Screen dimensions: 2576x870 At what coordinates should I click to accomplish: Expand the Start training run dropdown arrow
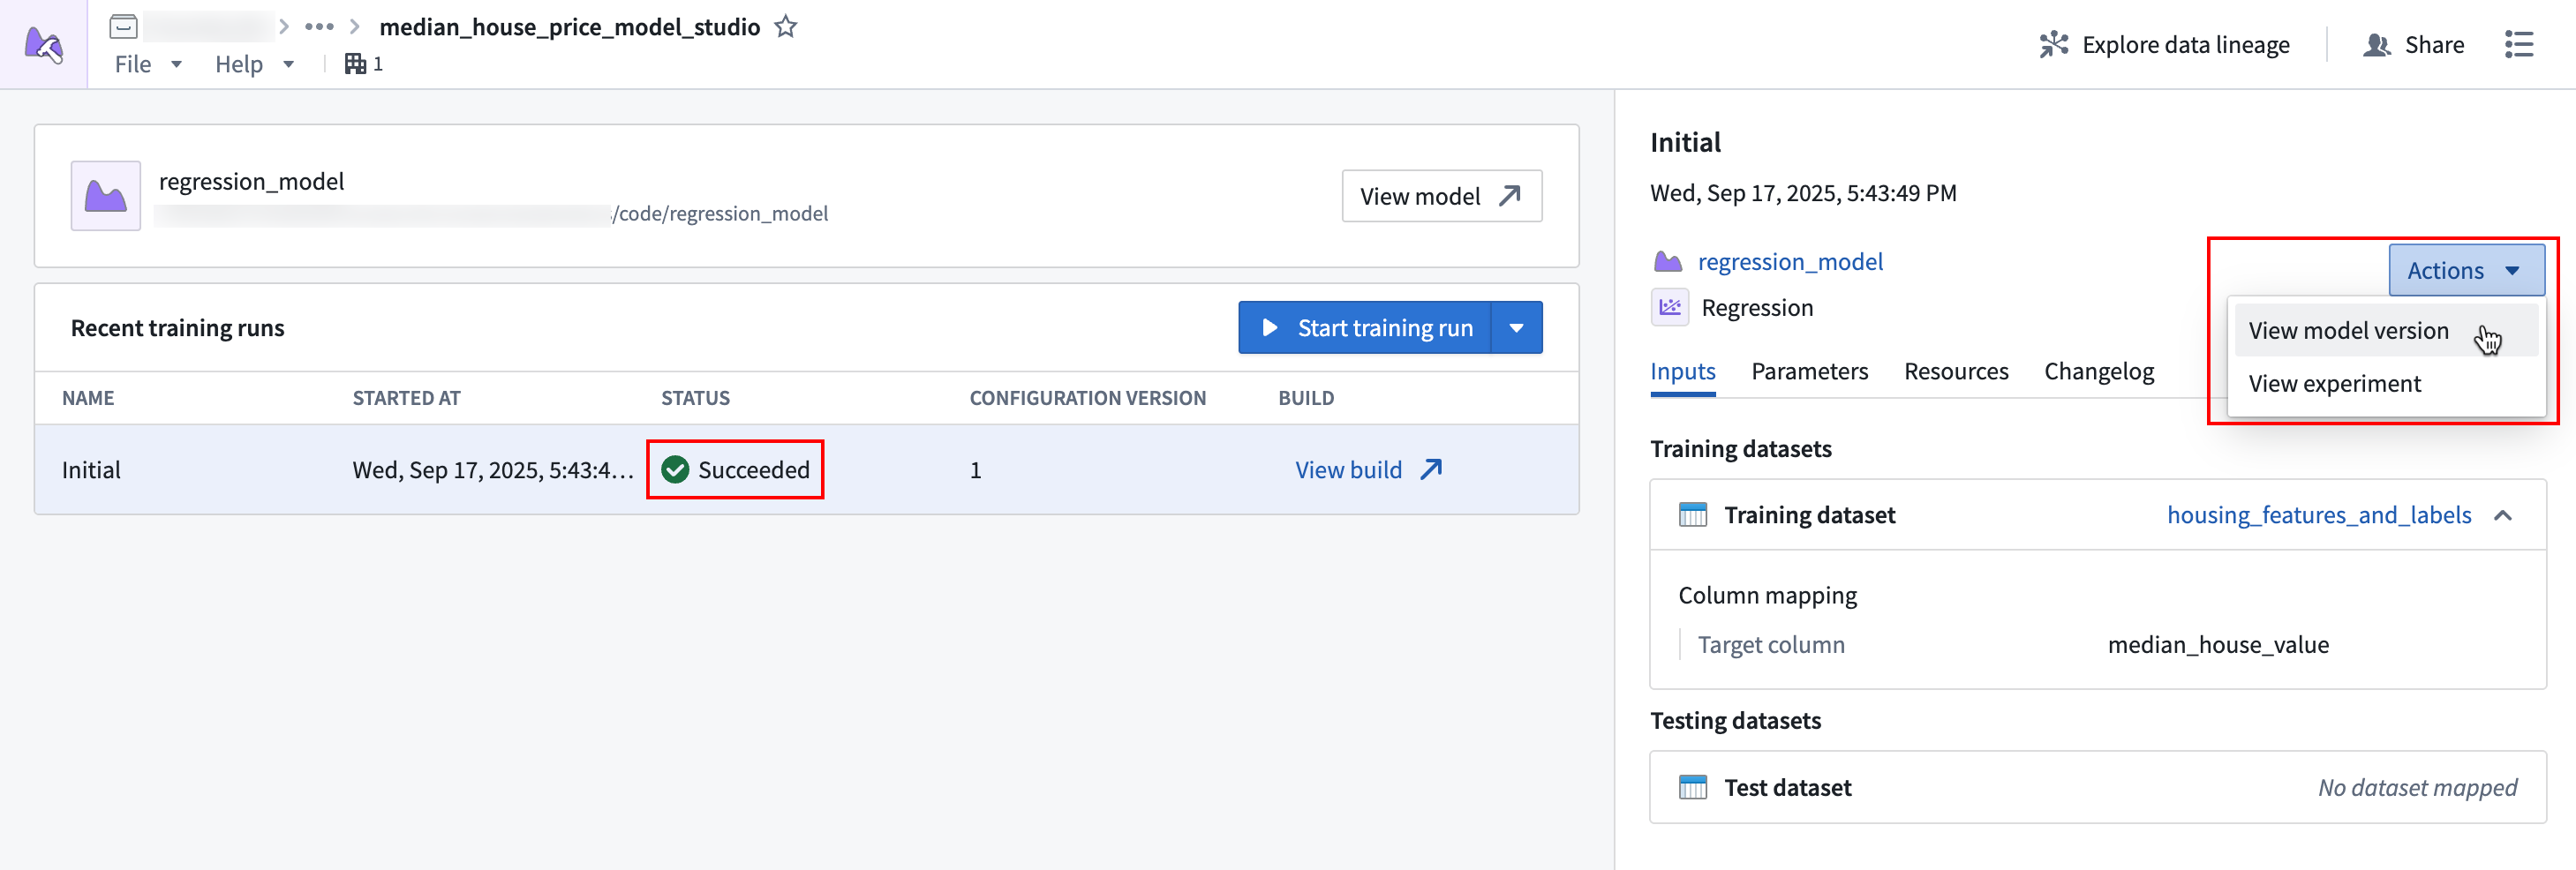coord(1516,328)
